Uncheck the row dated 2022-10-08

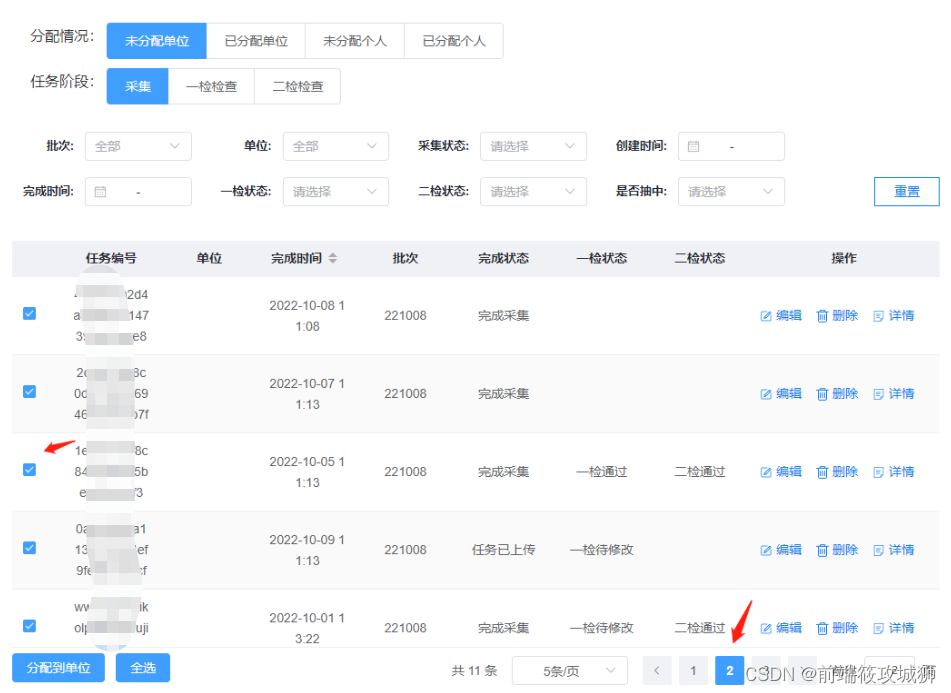click(29, 313)
